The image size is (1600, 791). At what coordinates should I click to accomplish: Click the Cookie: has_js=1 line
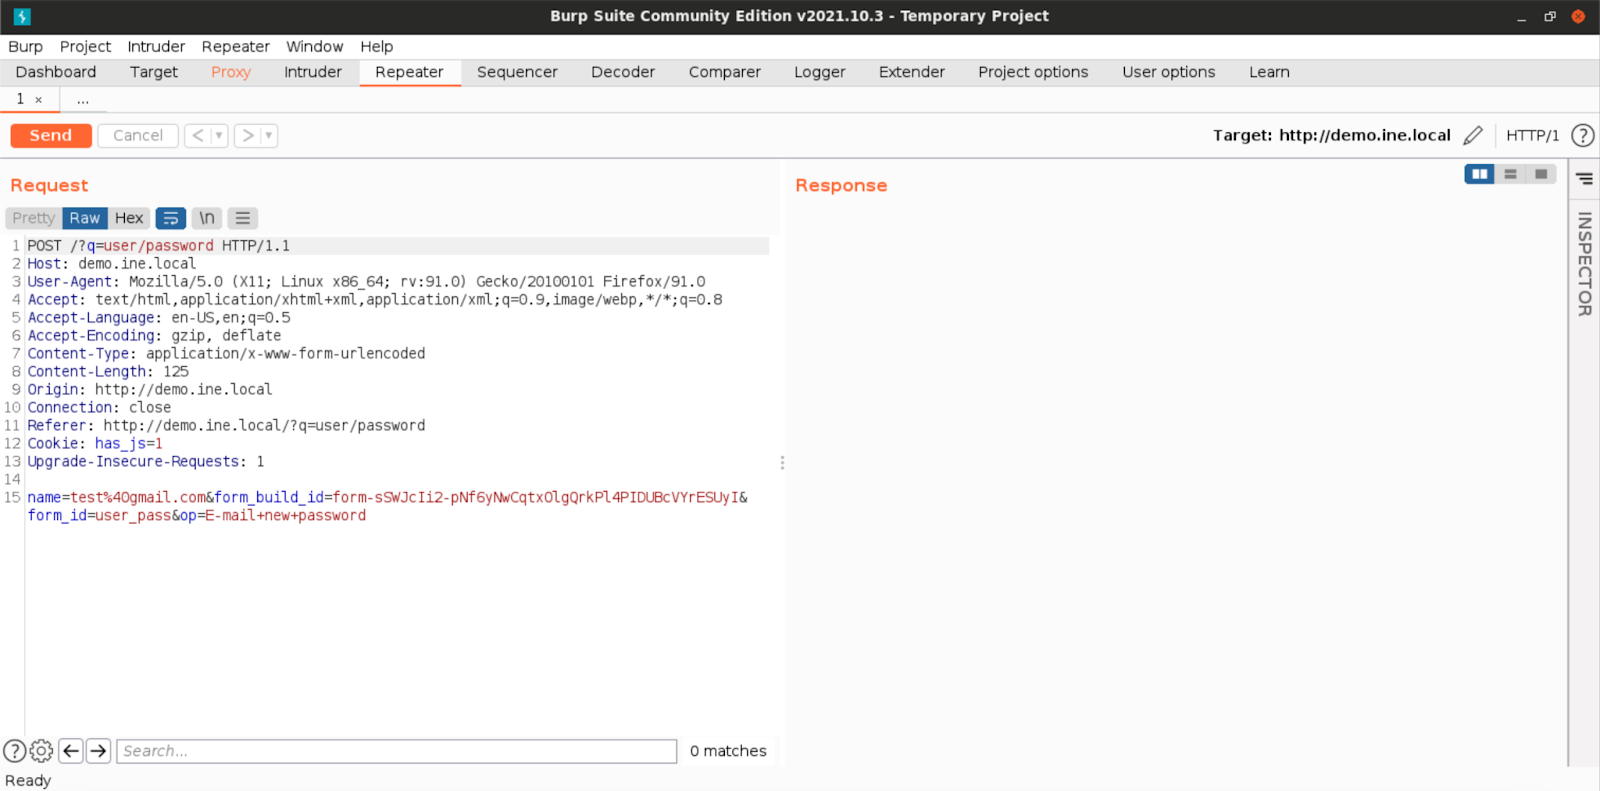pos(95,444)
